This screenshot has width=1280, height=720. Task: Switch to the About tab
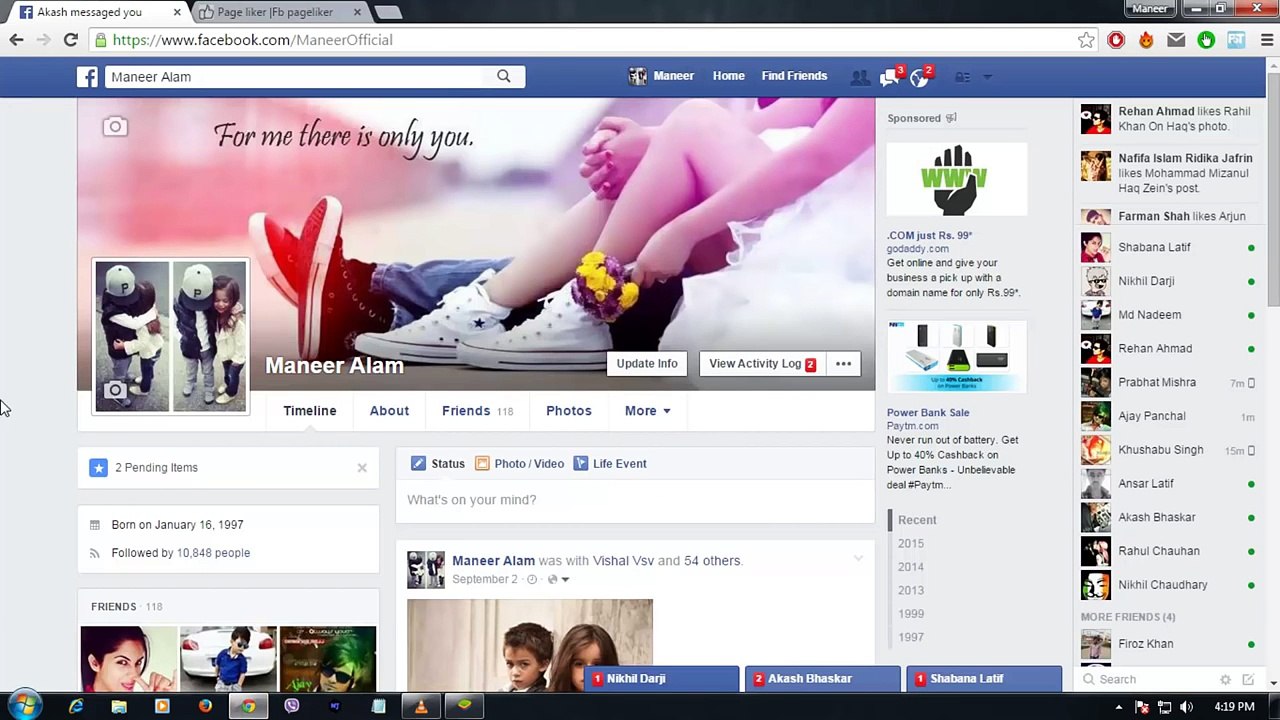(389, 411)
